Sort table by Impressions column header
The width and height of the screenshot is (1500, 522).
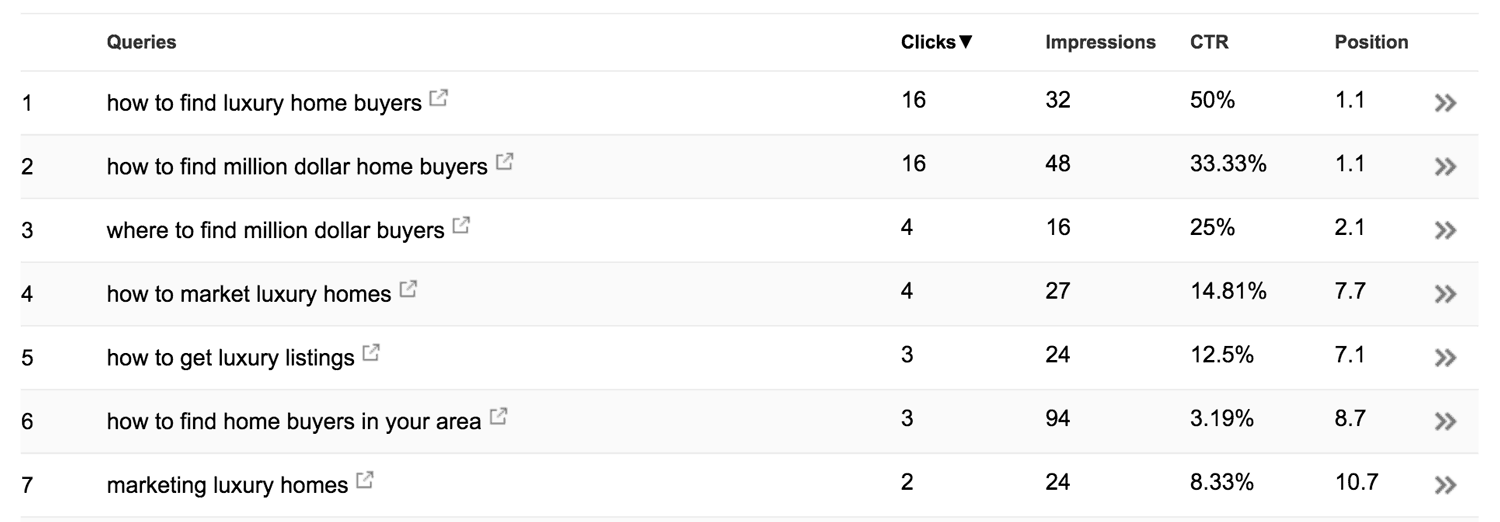[1100, 42]
